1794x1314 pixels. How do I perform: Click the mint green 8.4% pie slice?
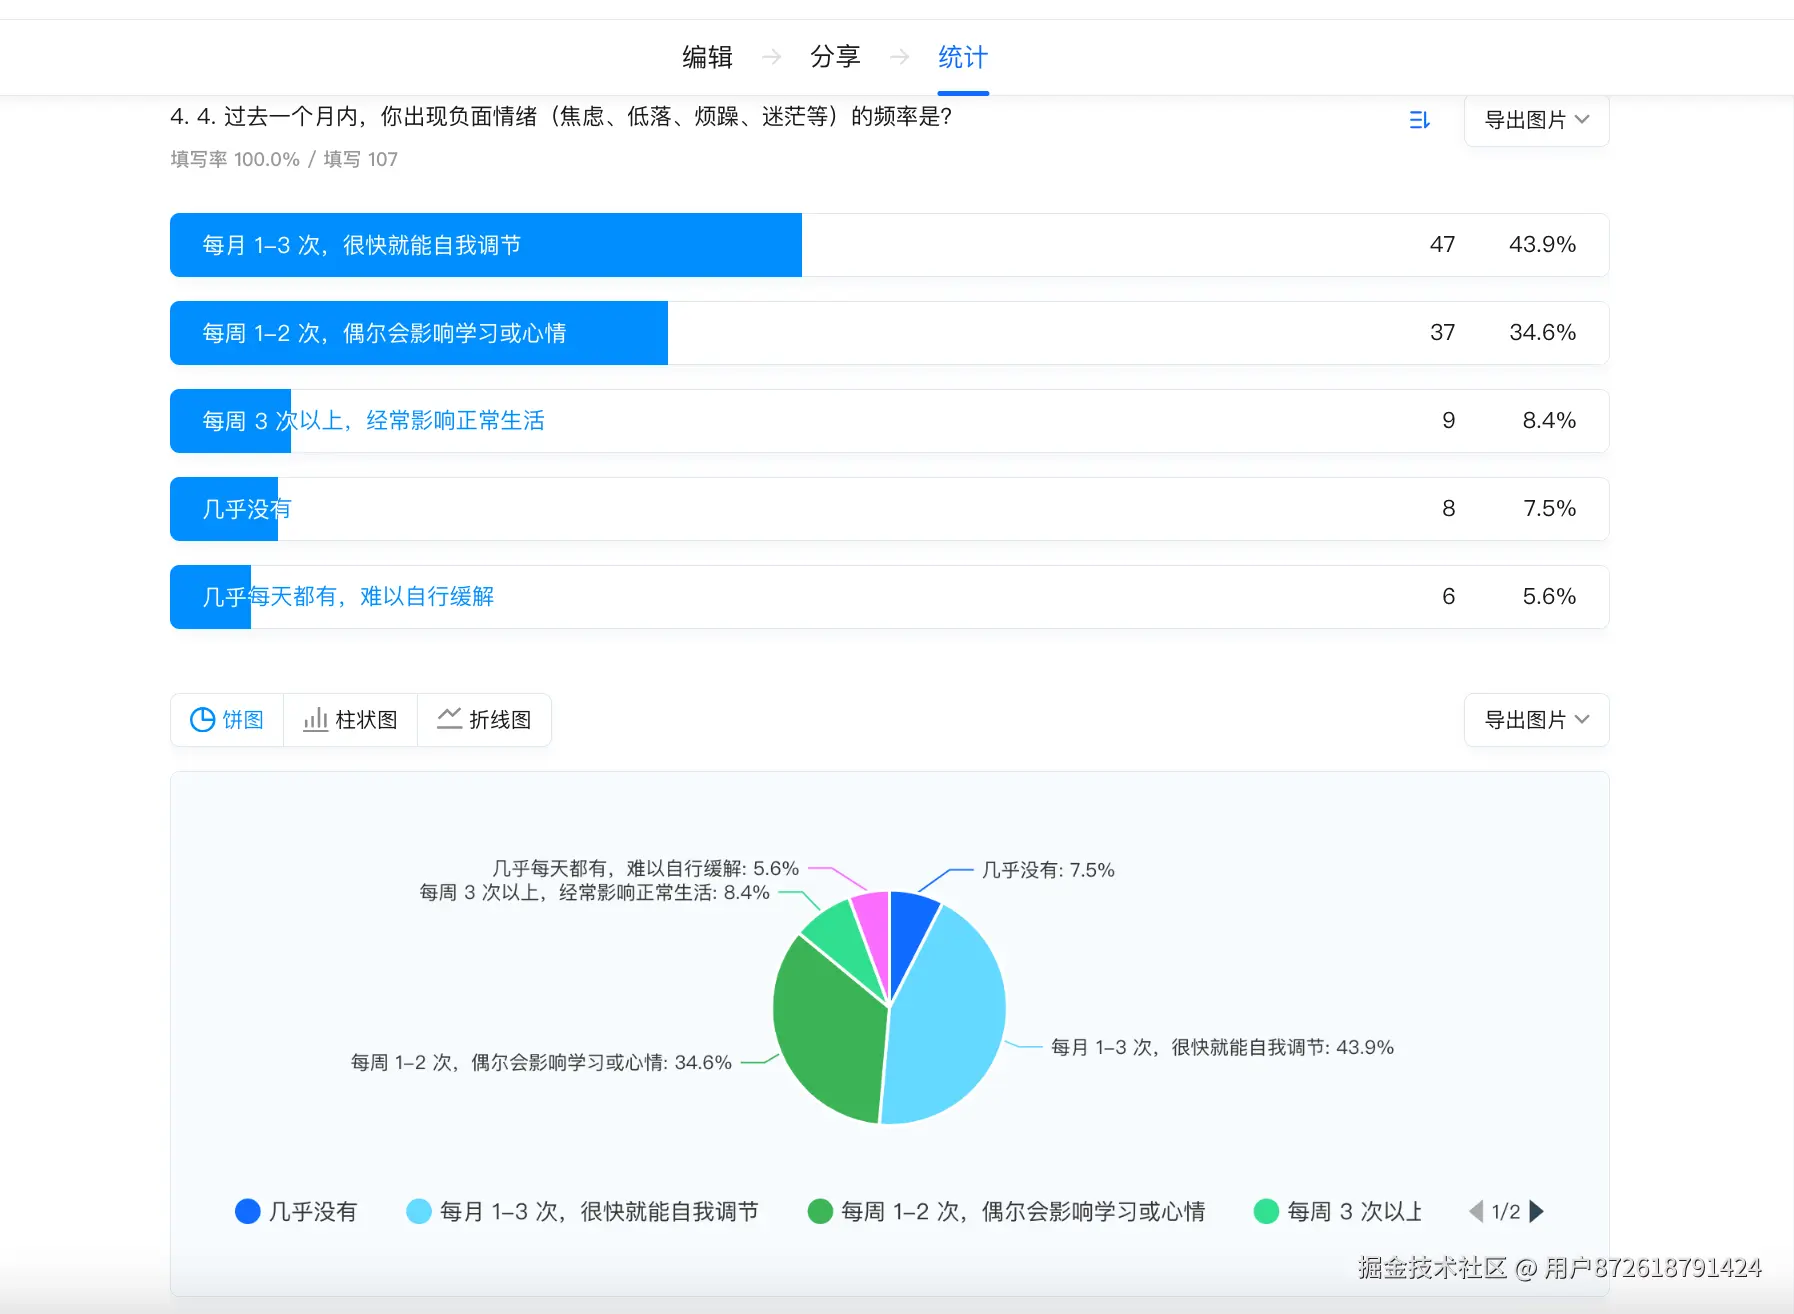click(x=842, y=938)
